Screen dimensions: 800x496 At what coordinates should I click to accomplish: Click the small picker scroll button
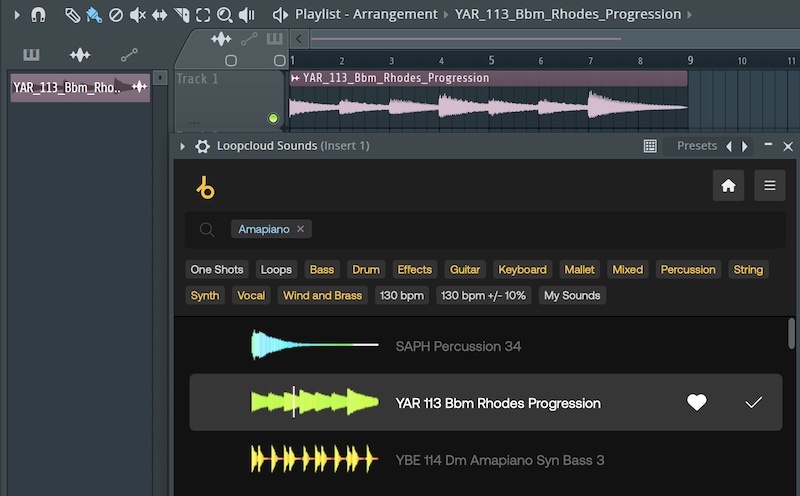click(160, 78)
